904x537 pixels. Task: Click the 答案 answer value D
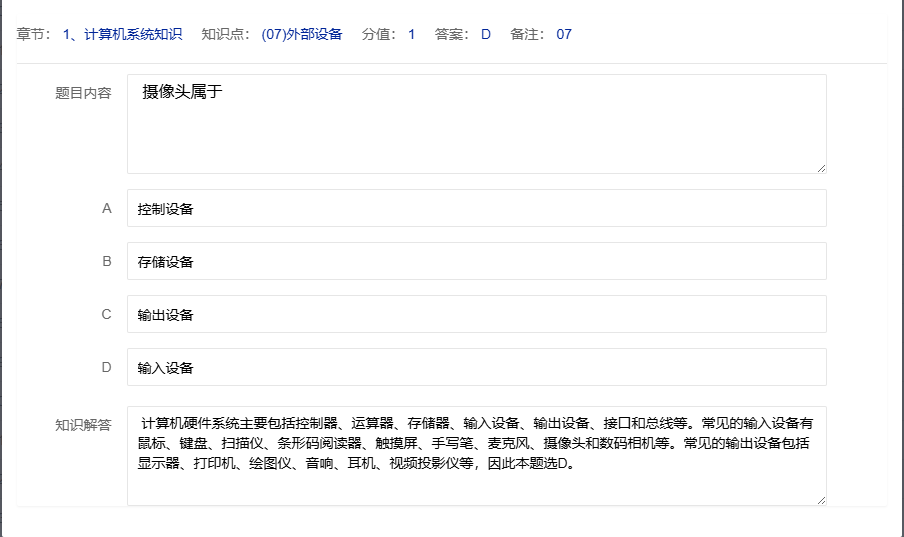coord(486,34)
